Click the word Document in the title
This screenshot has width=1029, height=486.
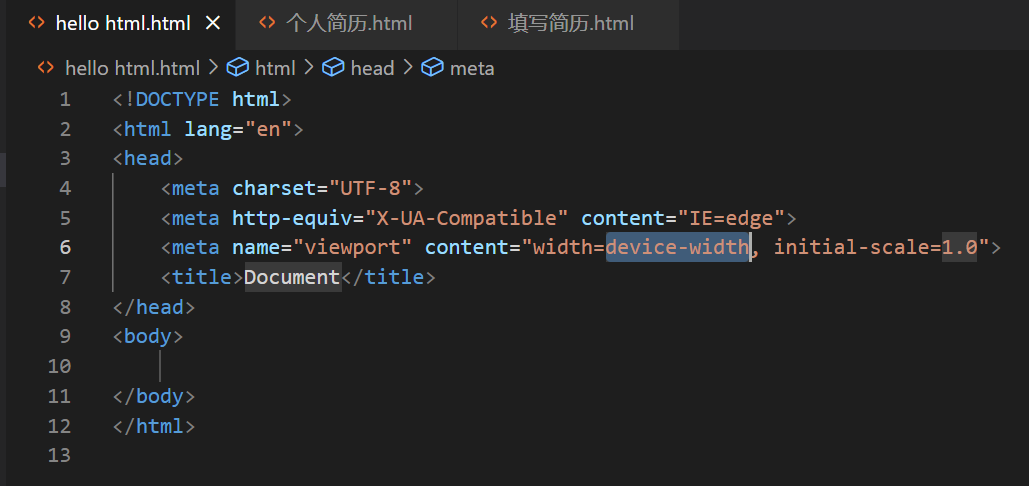coord(293,277)
